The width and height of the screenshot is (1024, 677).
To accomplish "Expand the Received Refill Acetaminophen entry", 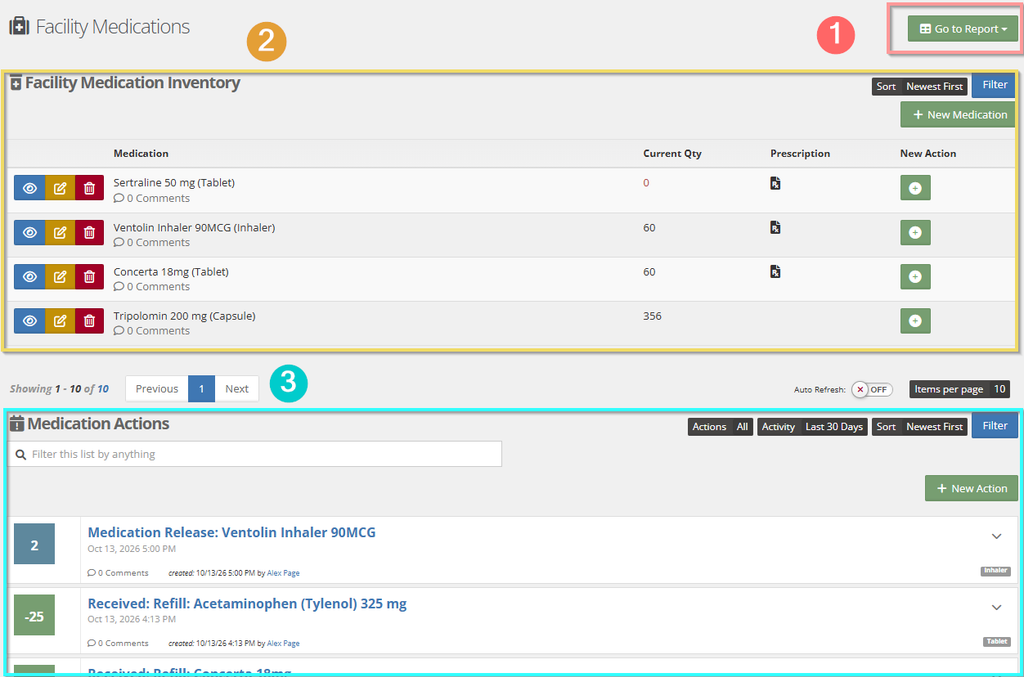I will (x=997, y=607).
